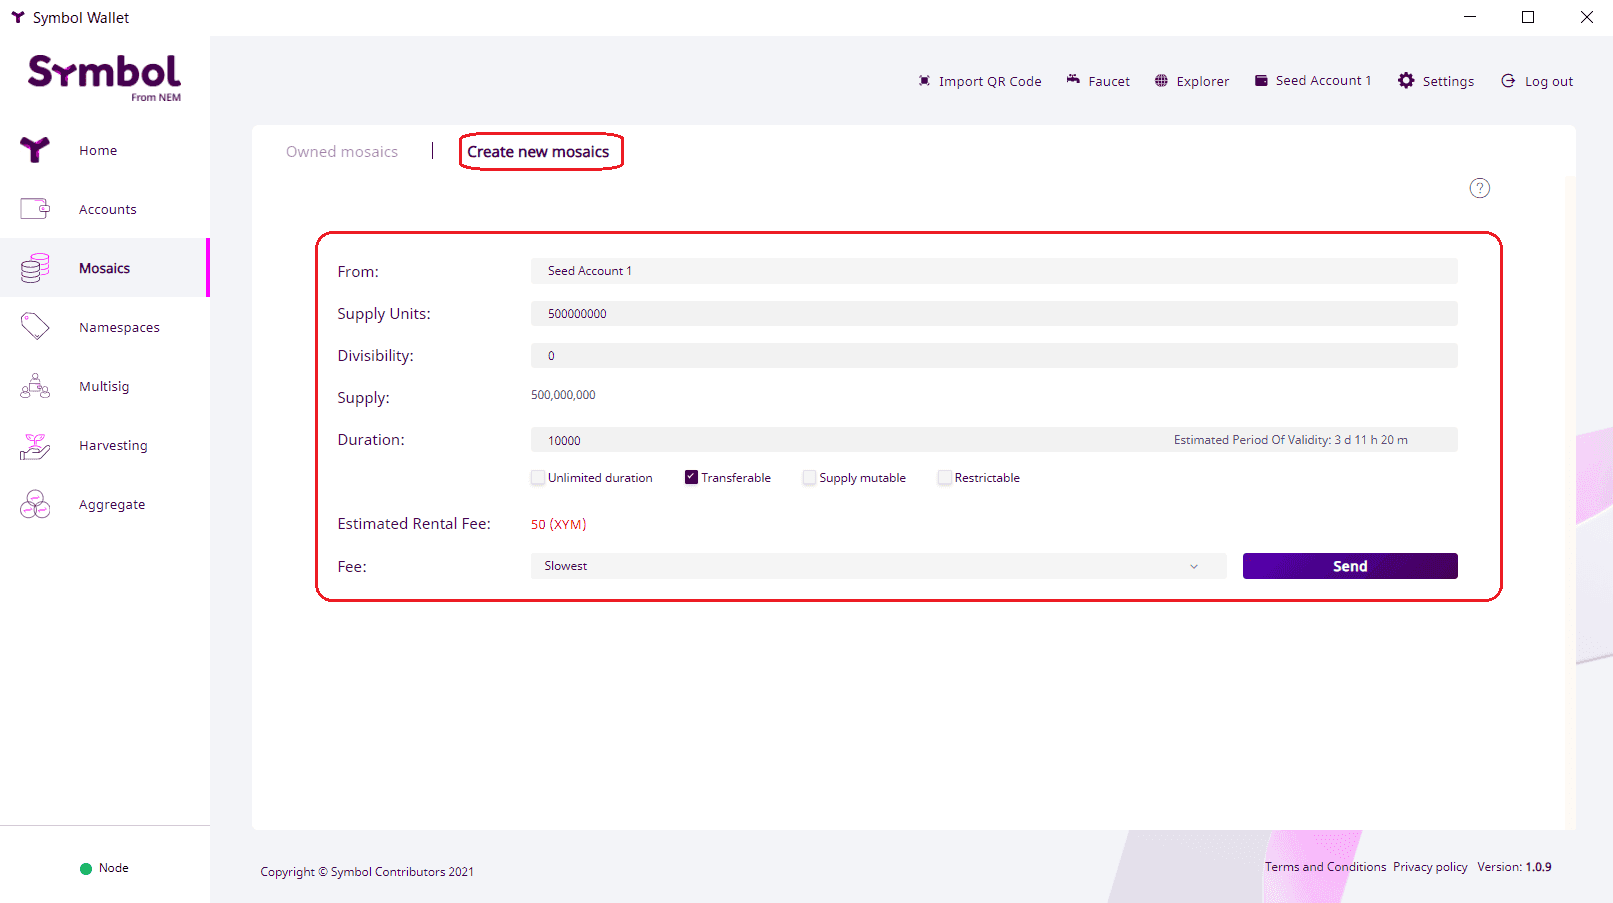Click the Duration input field

coord(994,440)
